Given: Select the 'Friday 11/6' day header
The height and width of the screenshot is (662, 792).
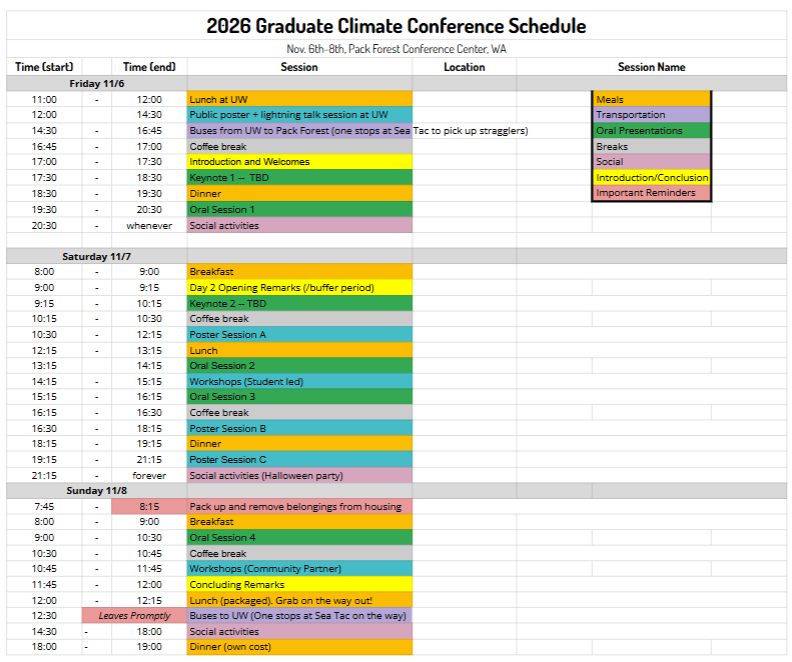Looking at the screenshot, I should [96, 83].
